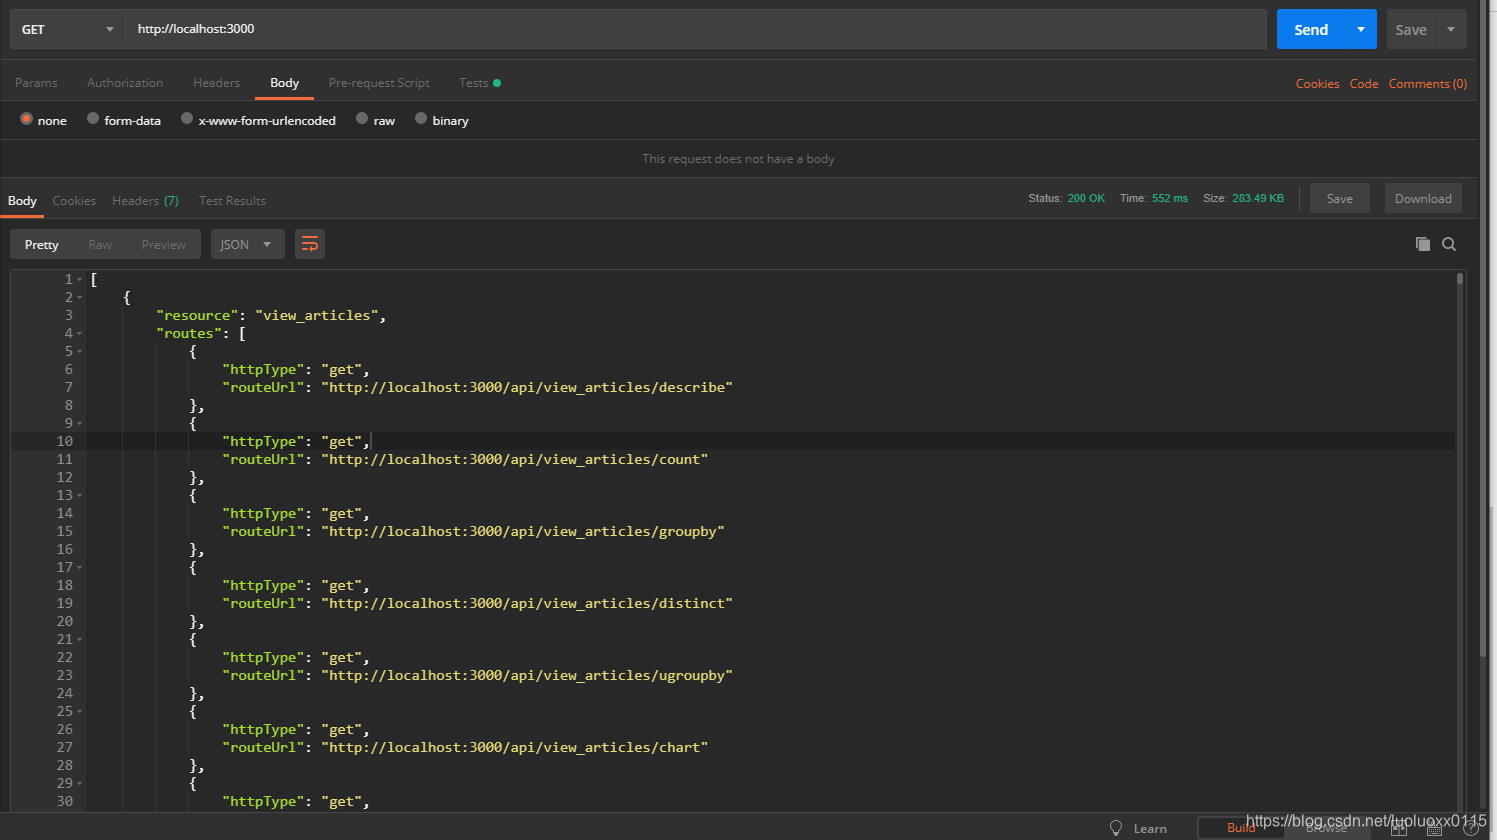Viewport: 1497px width, 840px height.
Task: Select the raw body type radio
Action: (x=362, y=119)
